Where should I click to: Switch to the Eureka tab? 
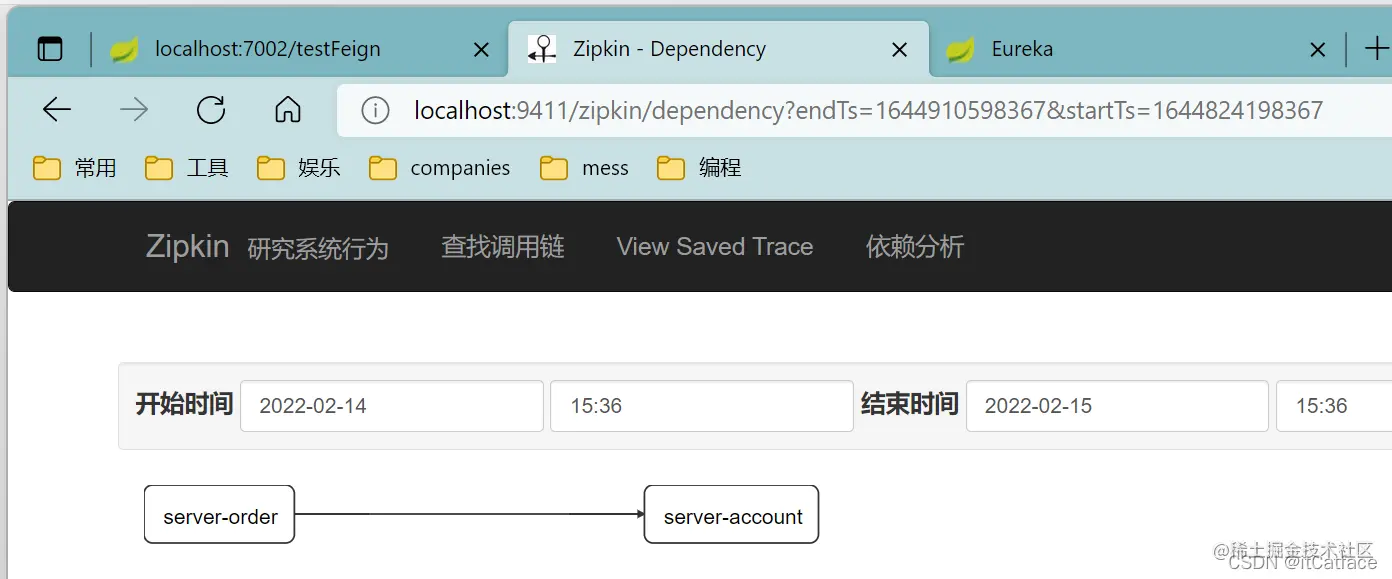click(1137, 49)
